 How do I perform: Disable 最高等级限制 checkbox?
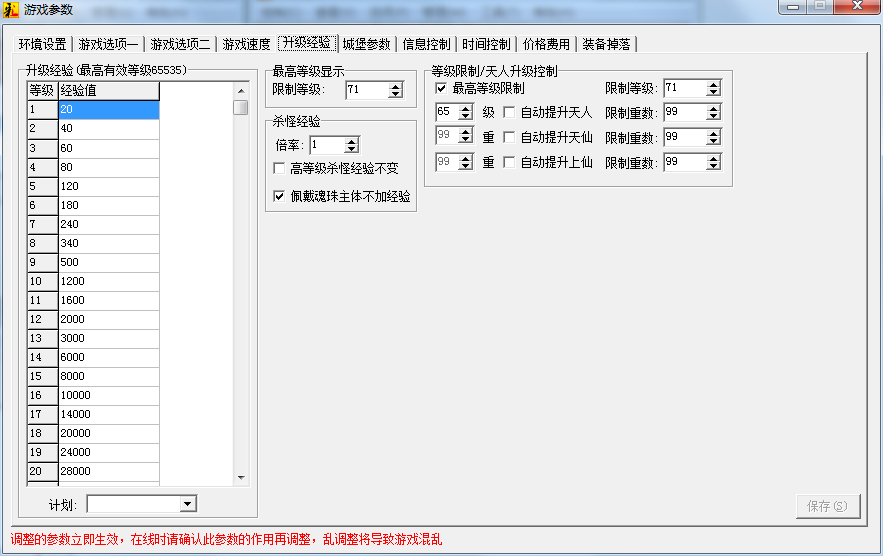tap(441, 88)
